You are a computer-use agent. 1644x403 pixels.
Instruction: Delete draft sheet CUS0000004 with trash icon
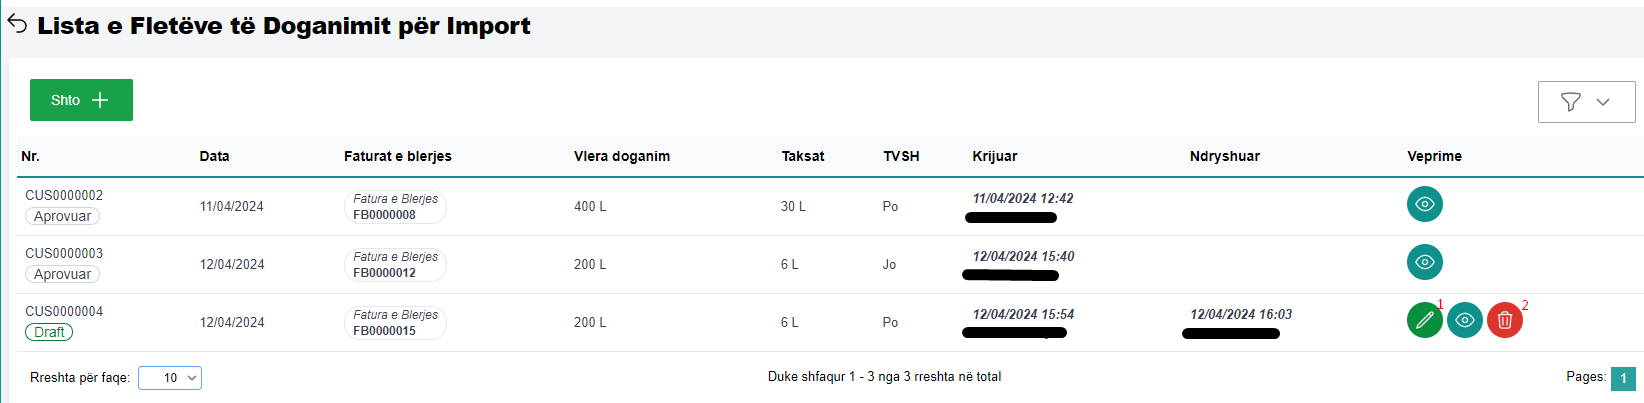pyautogui.click(x=1504, y=320)
